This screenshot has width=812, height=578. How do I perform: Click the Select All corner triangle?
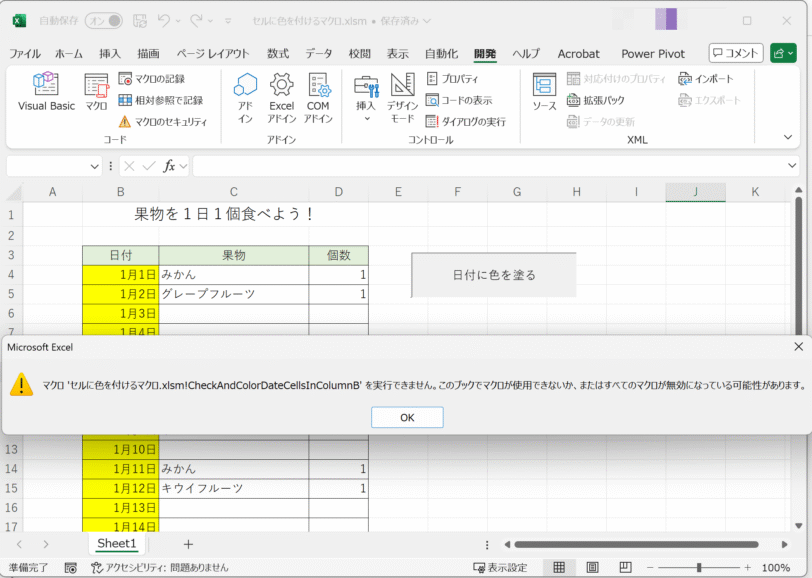point(14,193)
